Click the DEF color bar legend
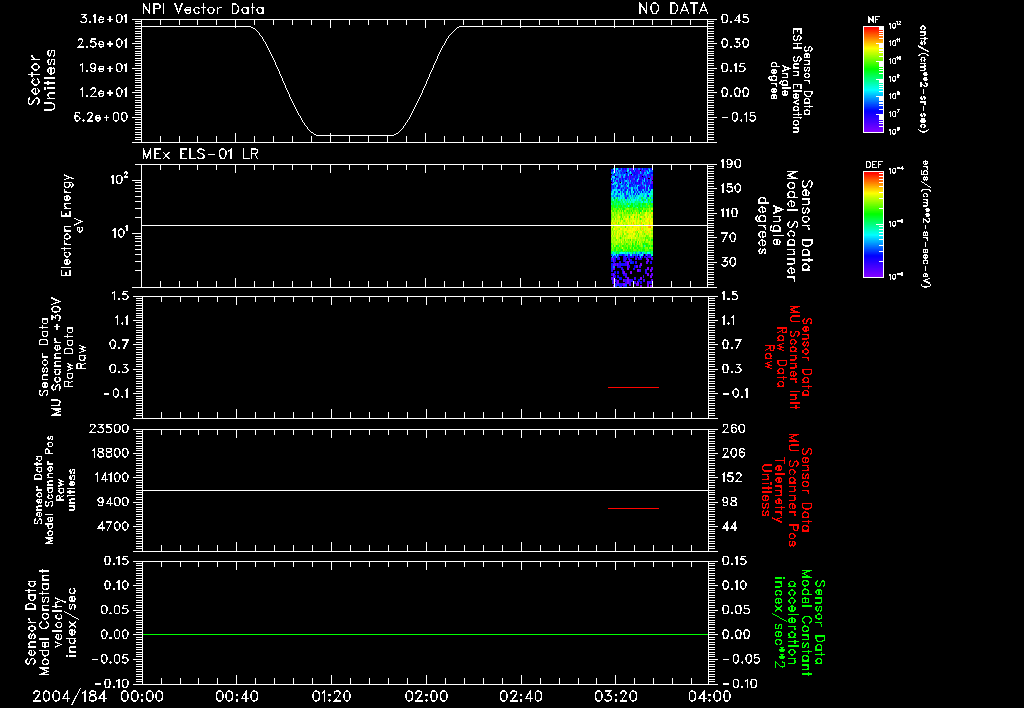 point(874,224)
